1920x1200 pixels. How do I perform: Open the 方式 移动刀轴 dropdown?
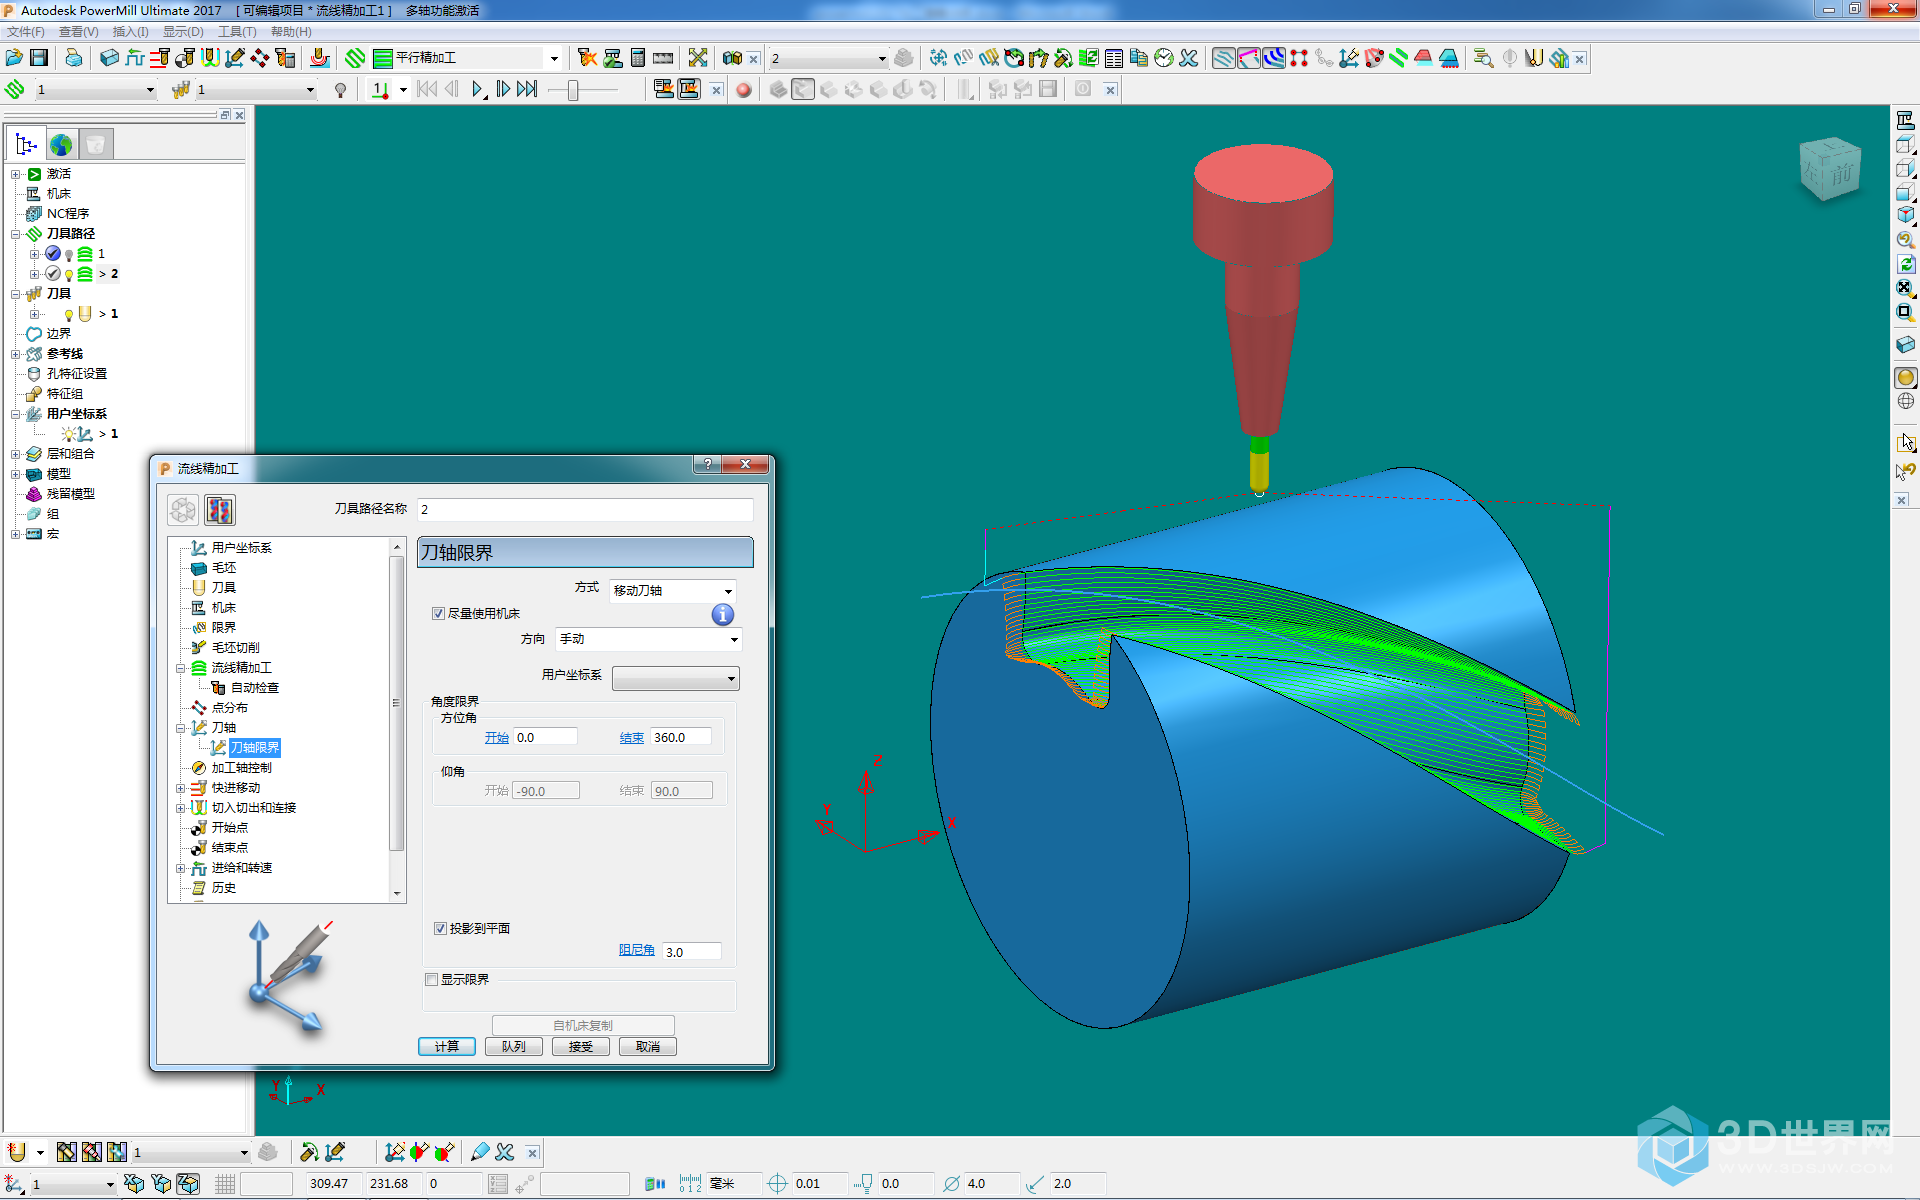(x=673, y=591)
